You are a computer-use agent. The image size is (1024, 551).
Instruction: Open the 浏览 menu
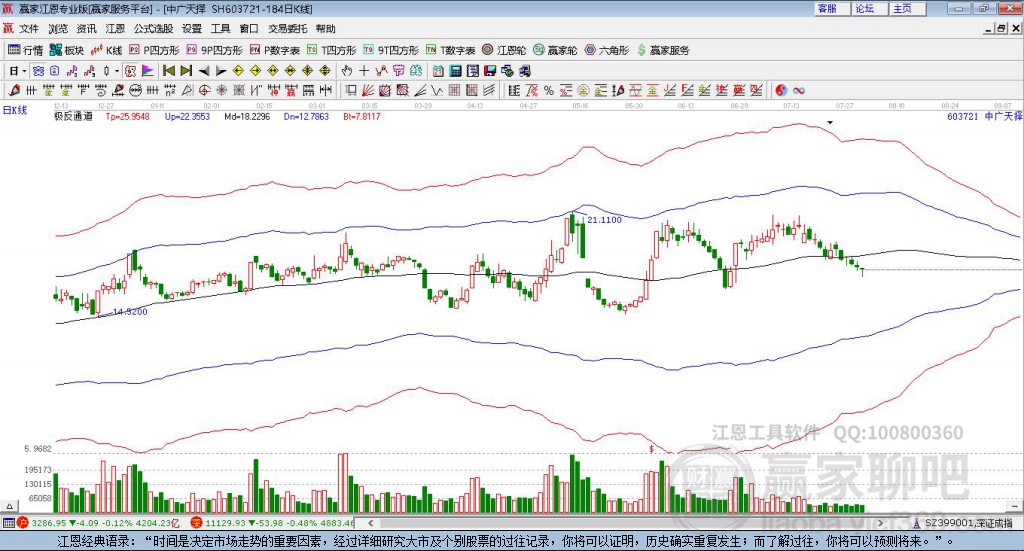58,29
